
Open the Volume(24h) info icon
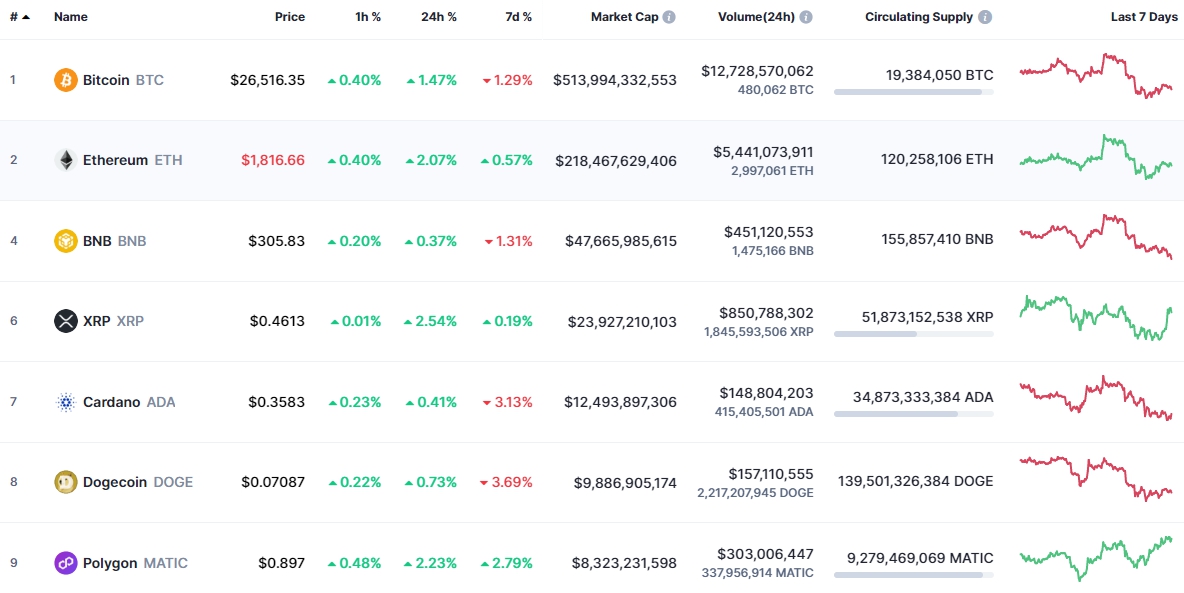[806, 17]
